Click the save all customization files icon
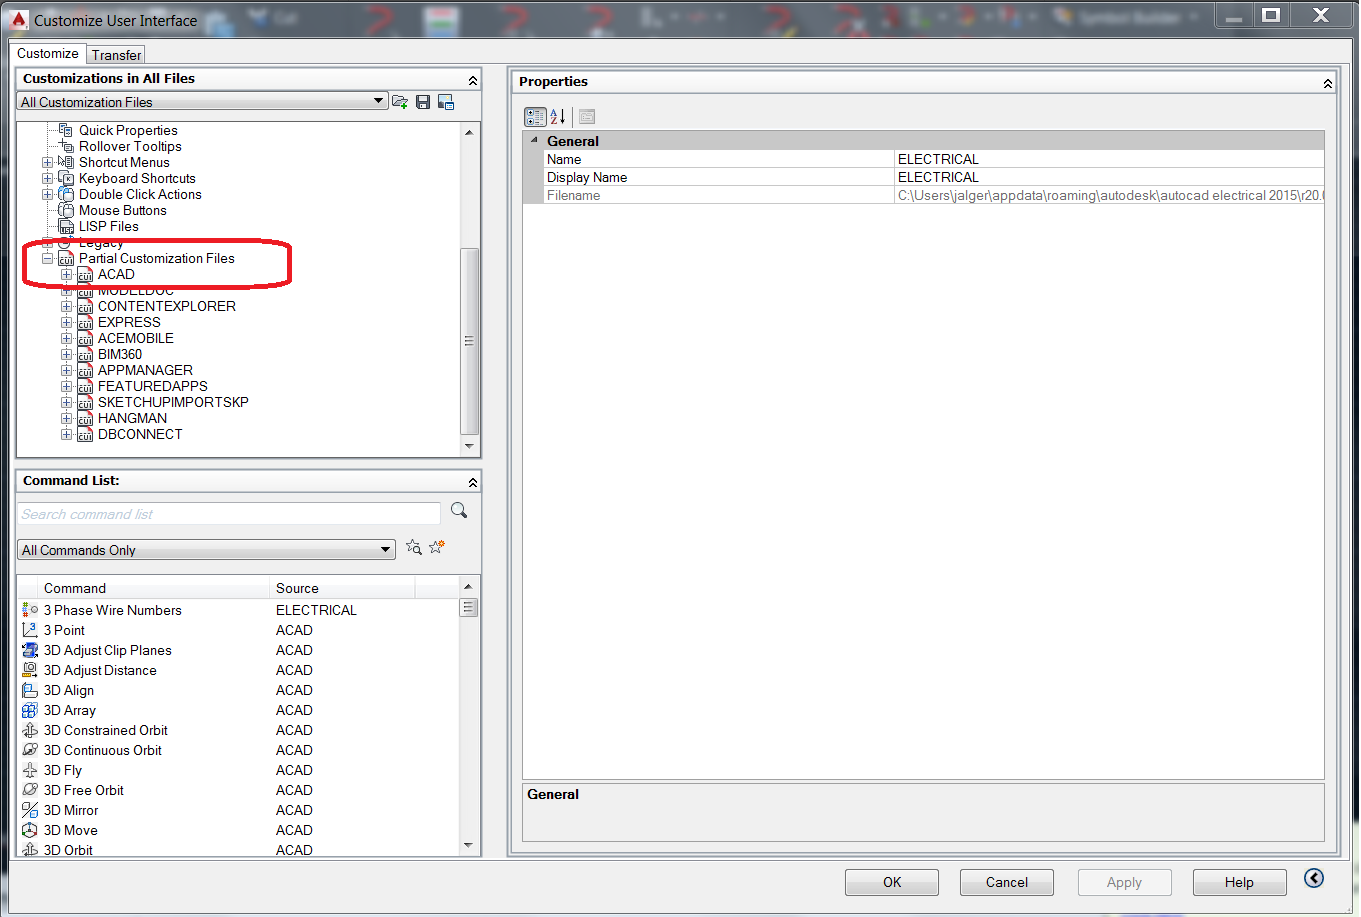This screenshot has height=917, width=1361. point(423,101)
